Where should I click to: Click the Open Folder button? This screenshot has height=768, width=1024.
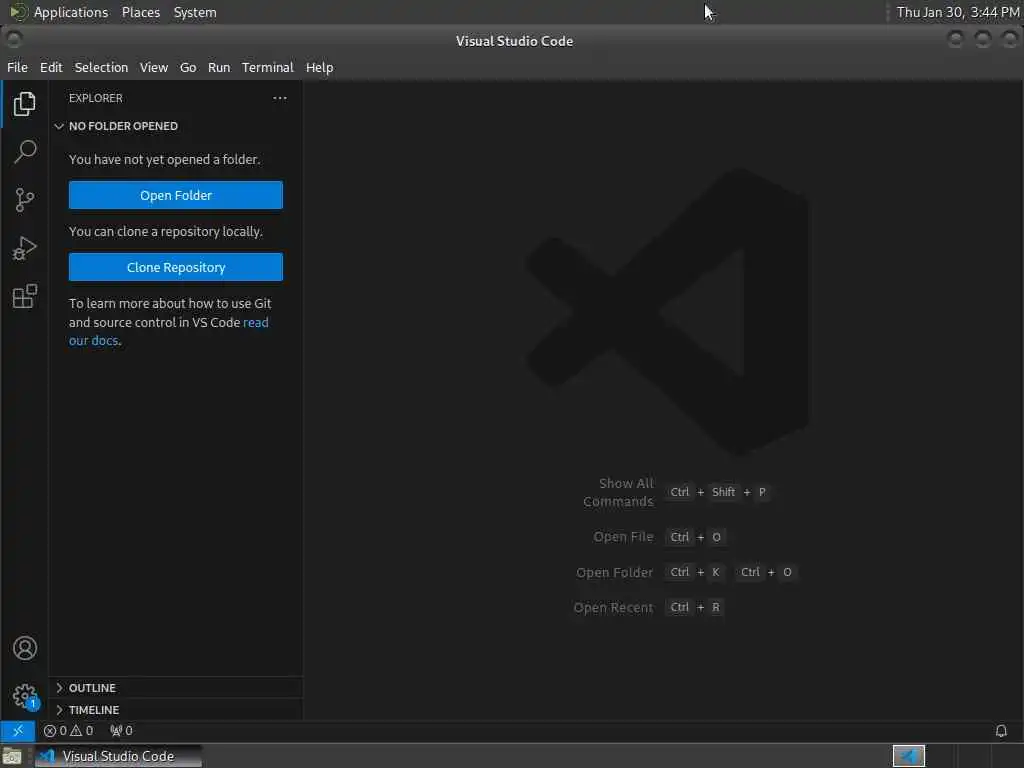click(x=176, y=195)
